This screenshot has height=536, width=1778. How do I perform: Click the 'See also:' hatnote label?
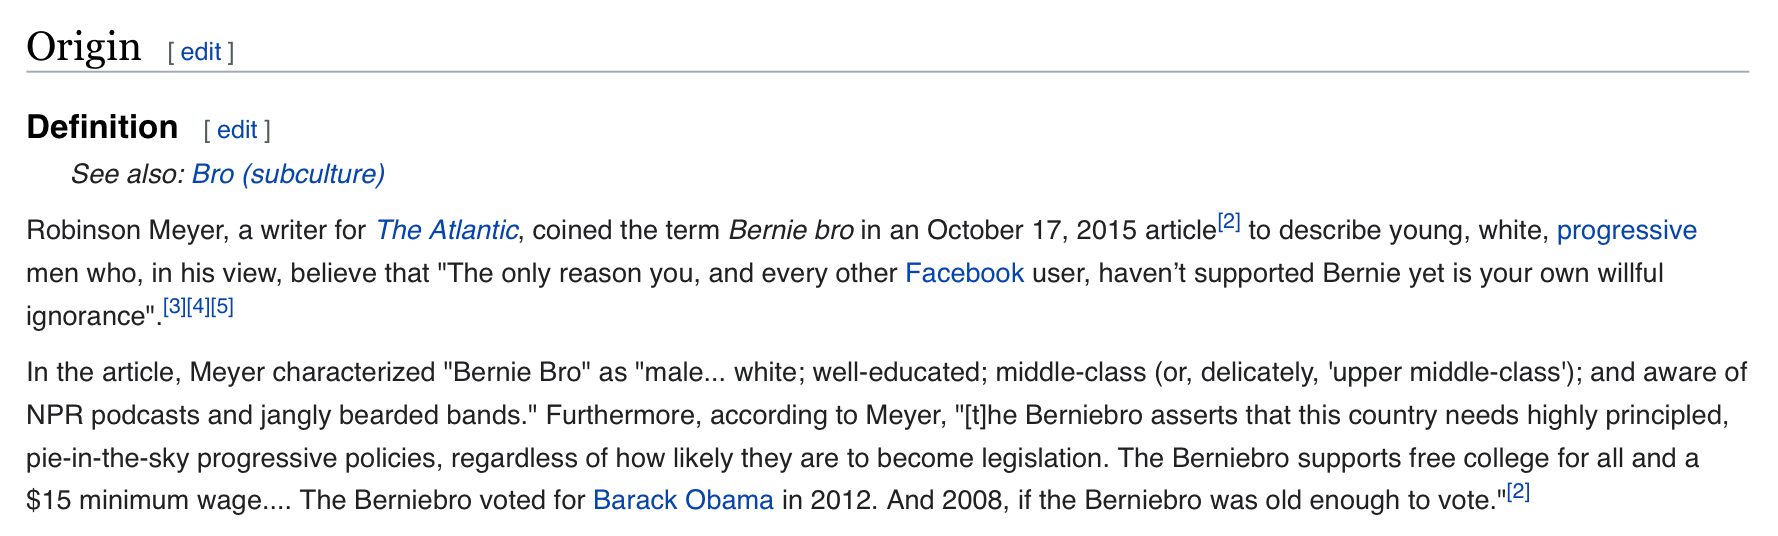coord(127,174)
